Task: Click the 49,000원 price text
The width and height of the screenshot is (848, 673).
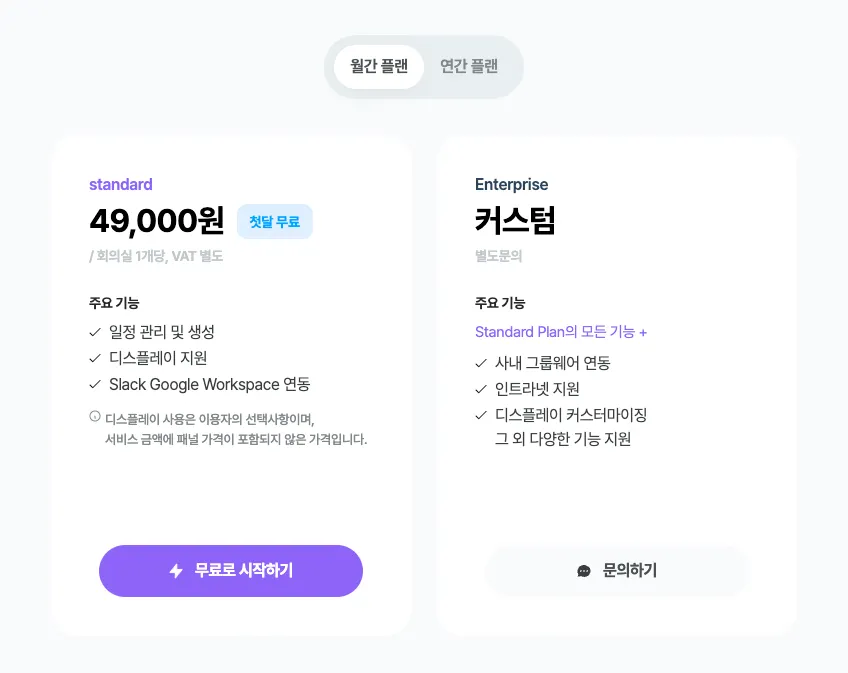Action: click(x=156, y=220)
